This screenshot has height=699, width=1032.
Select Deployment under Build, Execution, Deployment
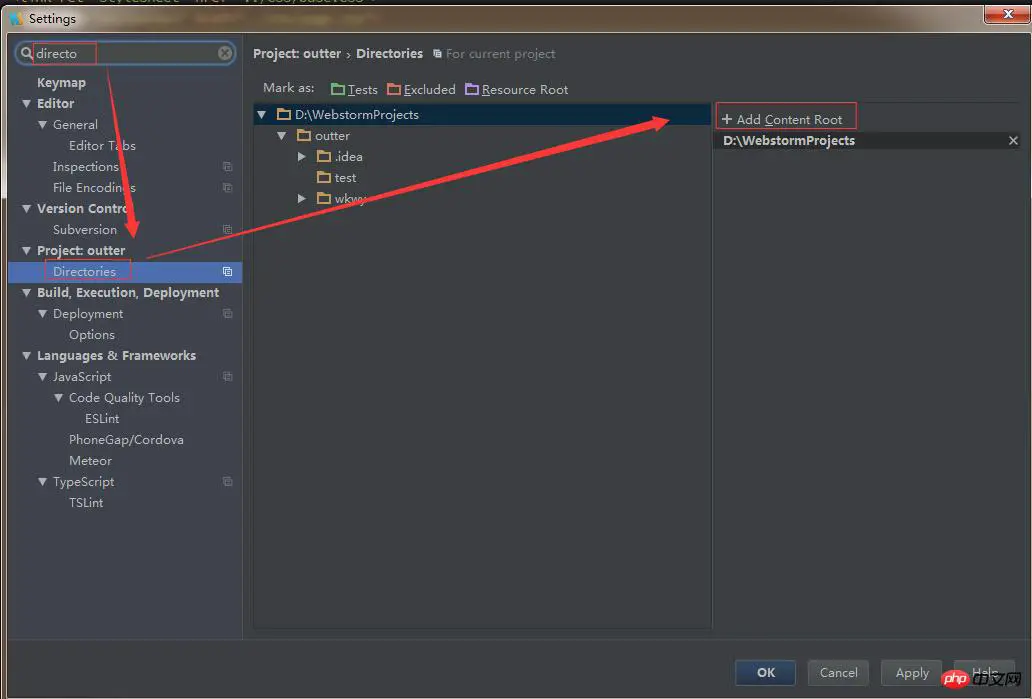(88, 314)
